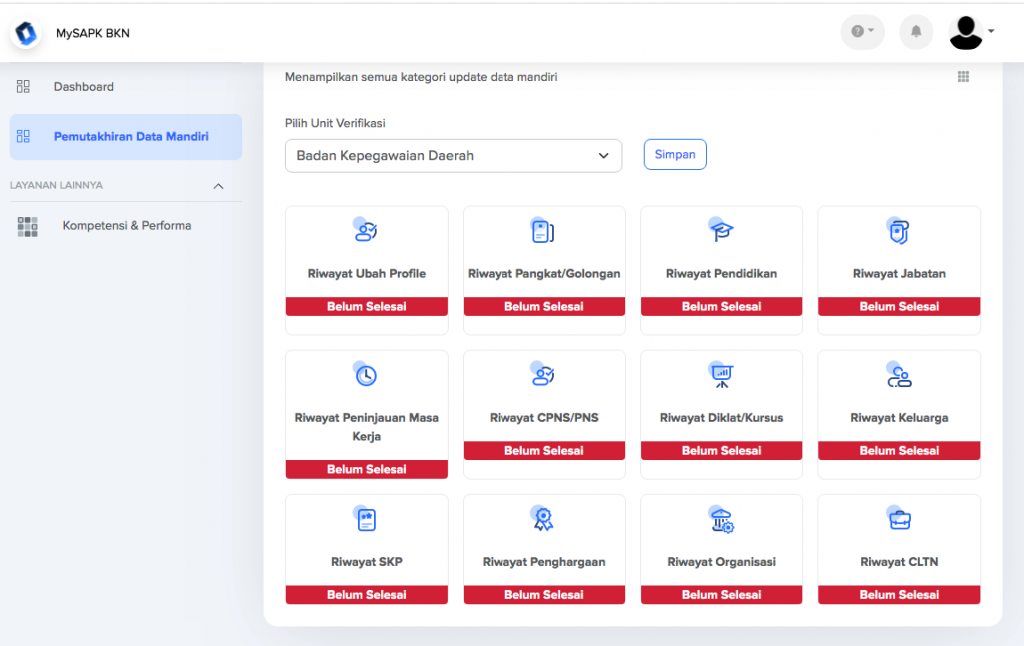Image resolution: width=1024 pixels, height=646 pixels.
Task: Click Belum Selesai under Riwayat Ubah Profile
Action: click(366, 306)
